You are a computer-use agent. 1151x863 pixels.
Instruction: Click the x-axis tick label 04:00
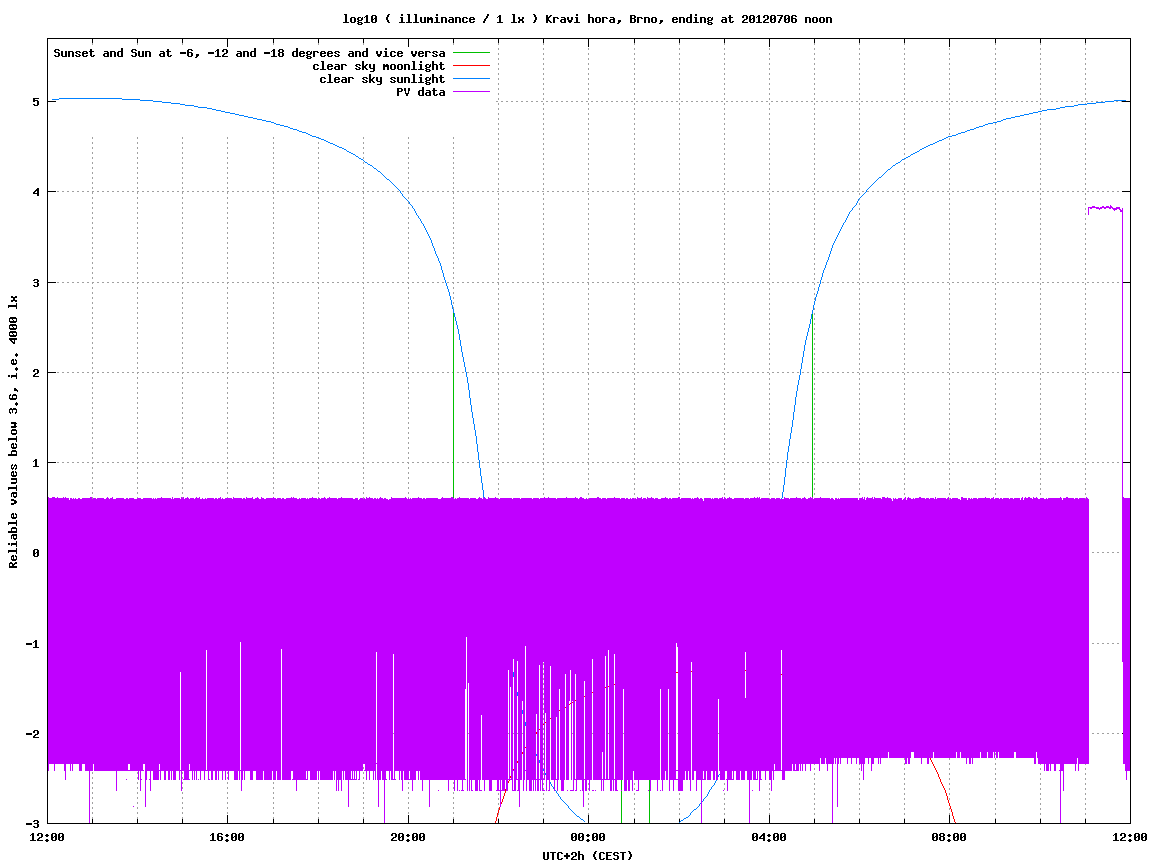point(769,837)
